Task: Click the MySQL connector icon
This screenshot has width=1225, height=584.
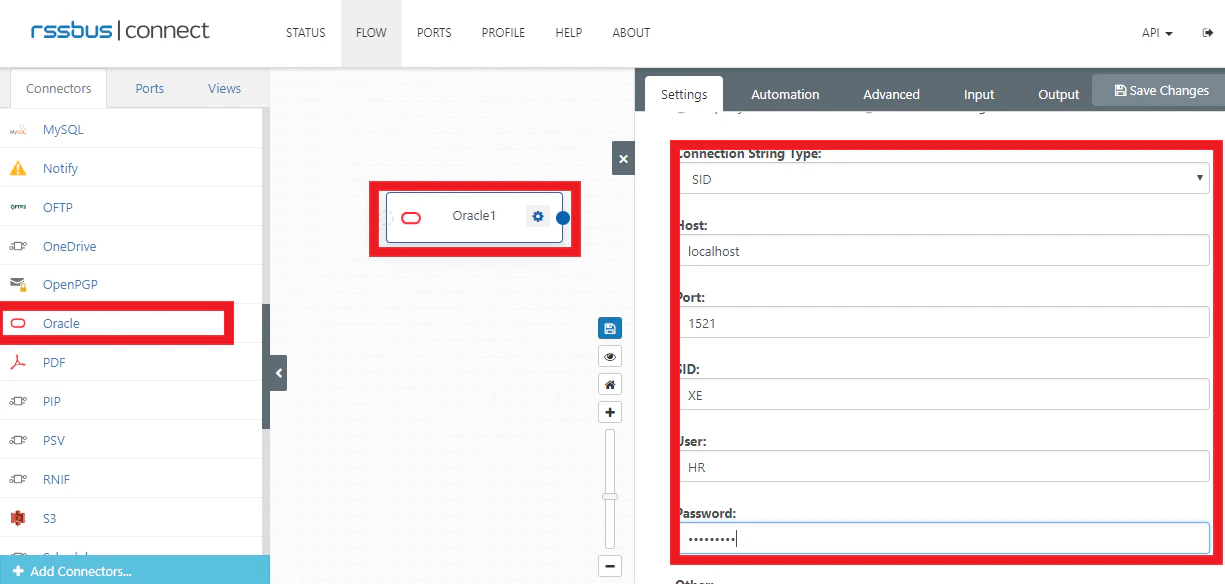Action: pyautogui.click(x=18, y=130)
